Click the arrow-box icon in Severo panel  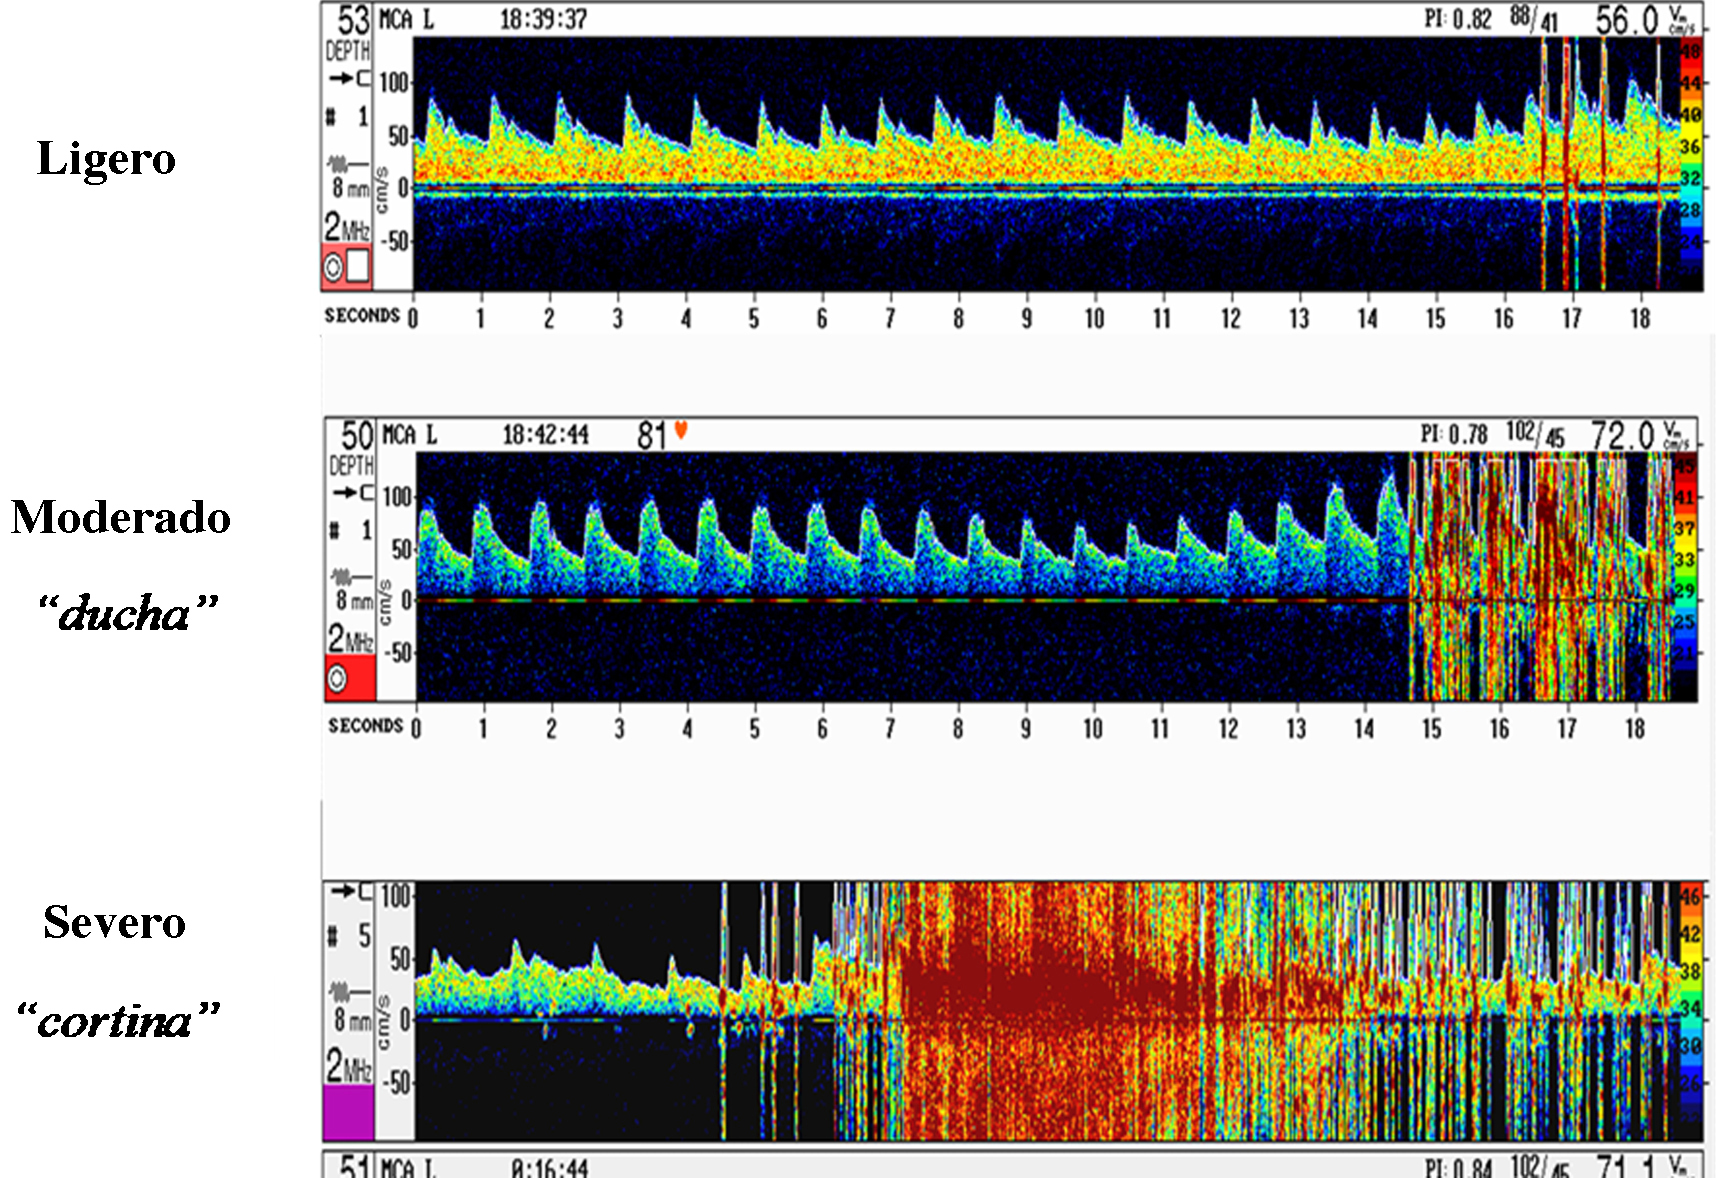click(x=352, y=891)
